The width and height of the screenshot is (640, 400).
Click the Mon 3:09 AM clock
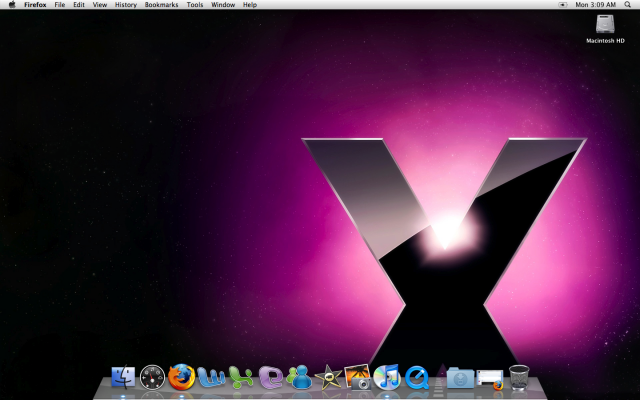point(596,4)
